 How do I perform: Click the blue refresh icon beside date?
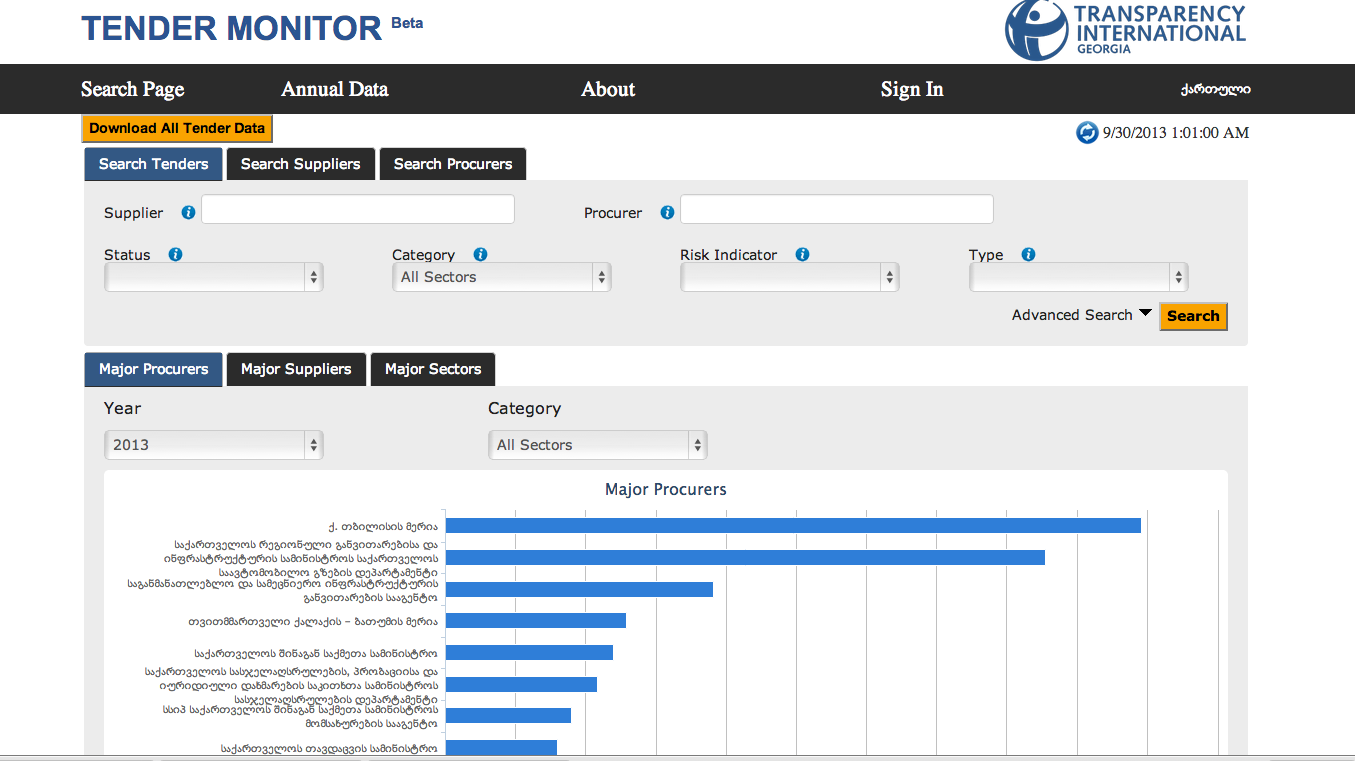(x=1087, y=132)
